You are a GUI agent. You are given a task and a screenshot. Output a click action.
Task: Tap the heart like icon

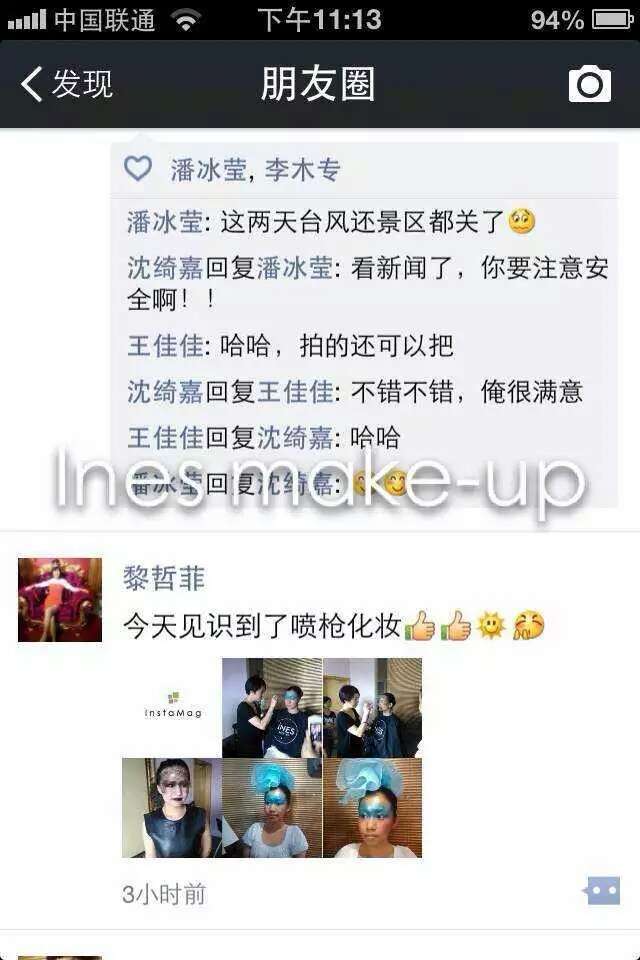coord(138,168)
